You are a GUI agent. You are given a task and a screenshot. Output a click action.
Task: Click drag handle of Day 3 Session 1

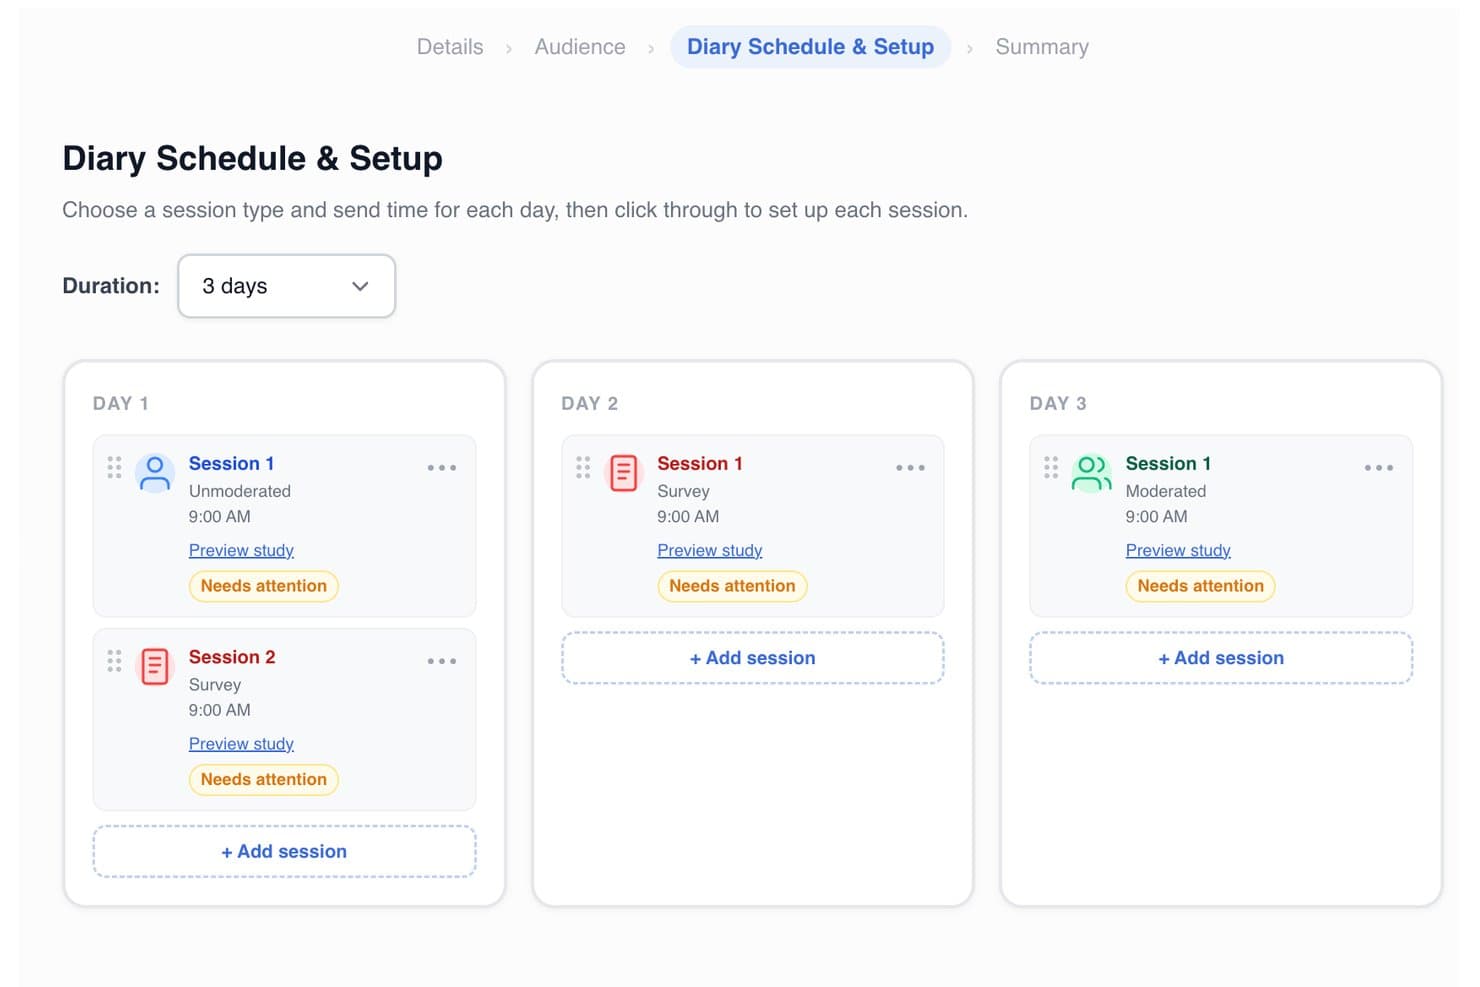[x=1051, y=468]
